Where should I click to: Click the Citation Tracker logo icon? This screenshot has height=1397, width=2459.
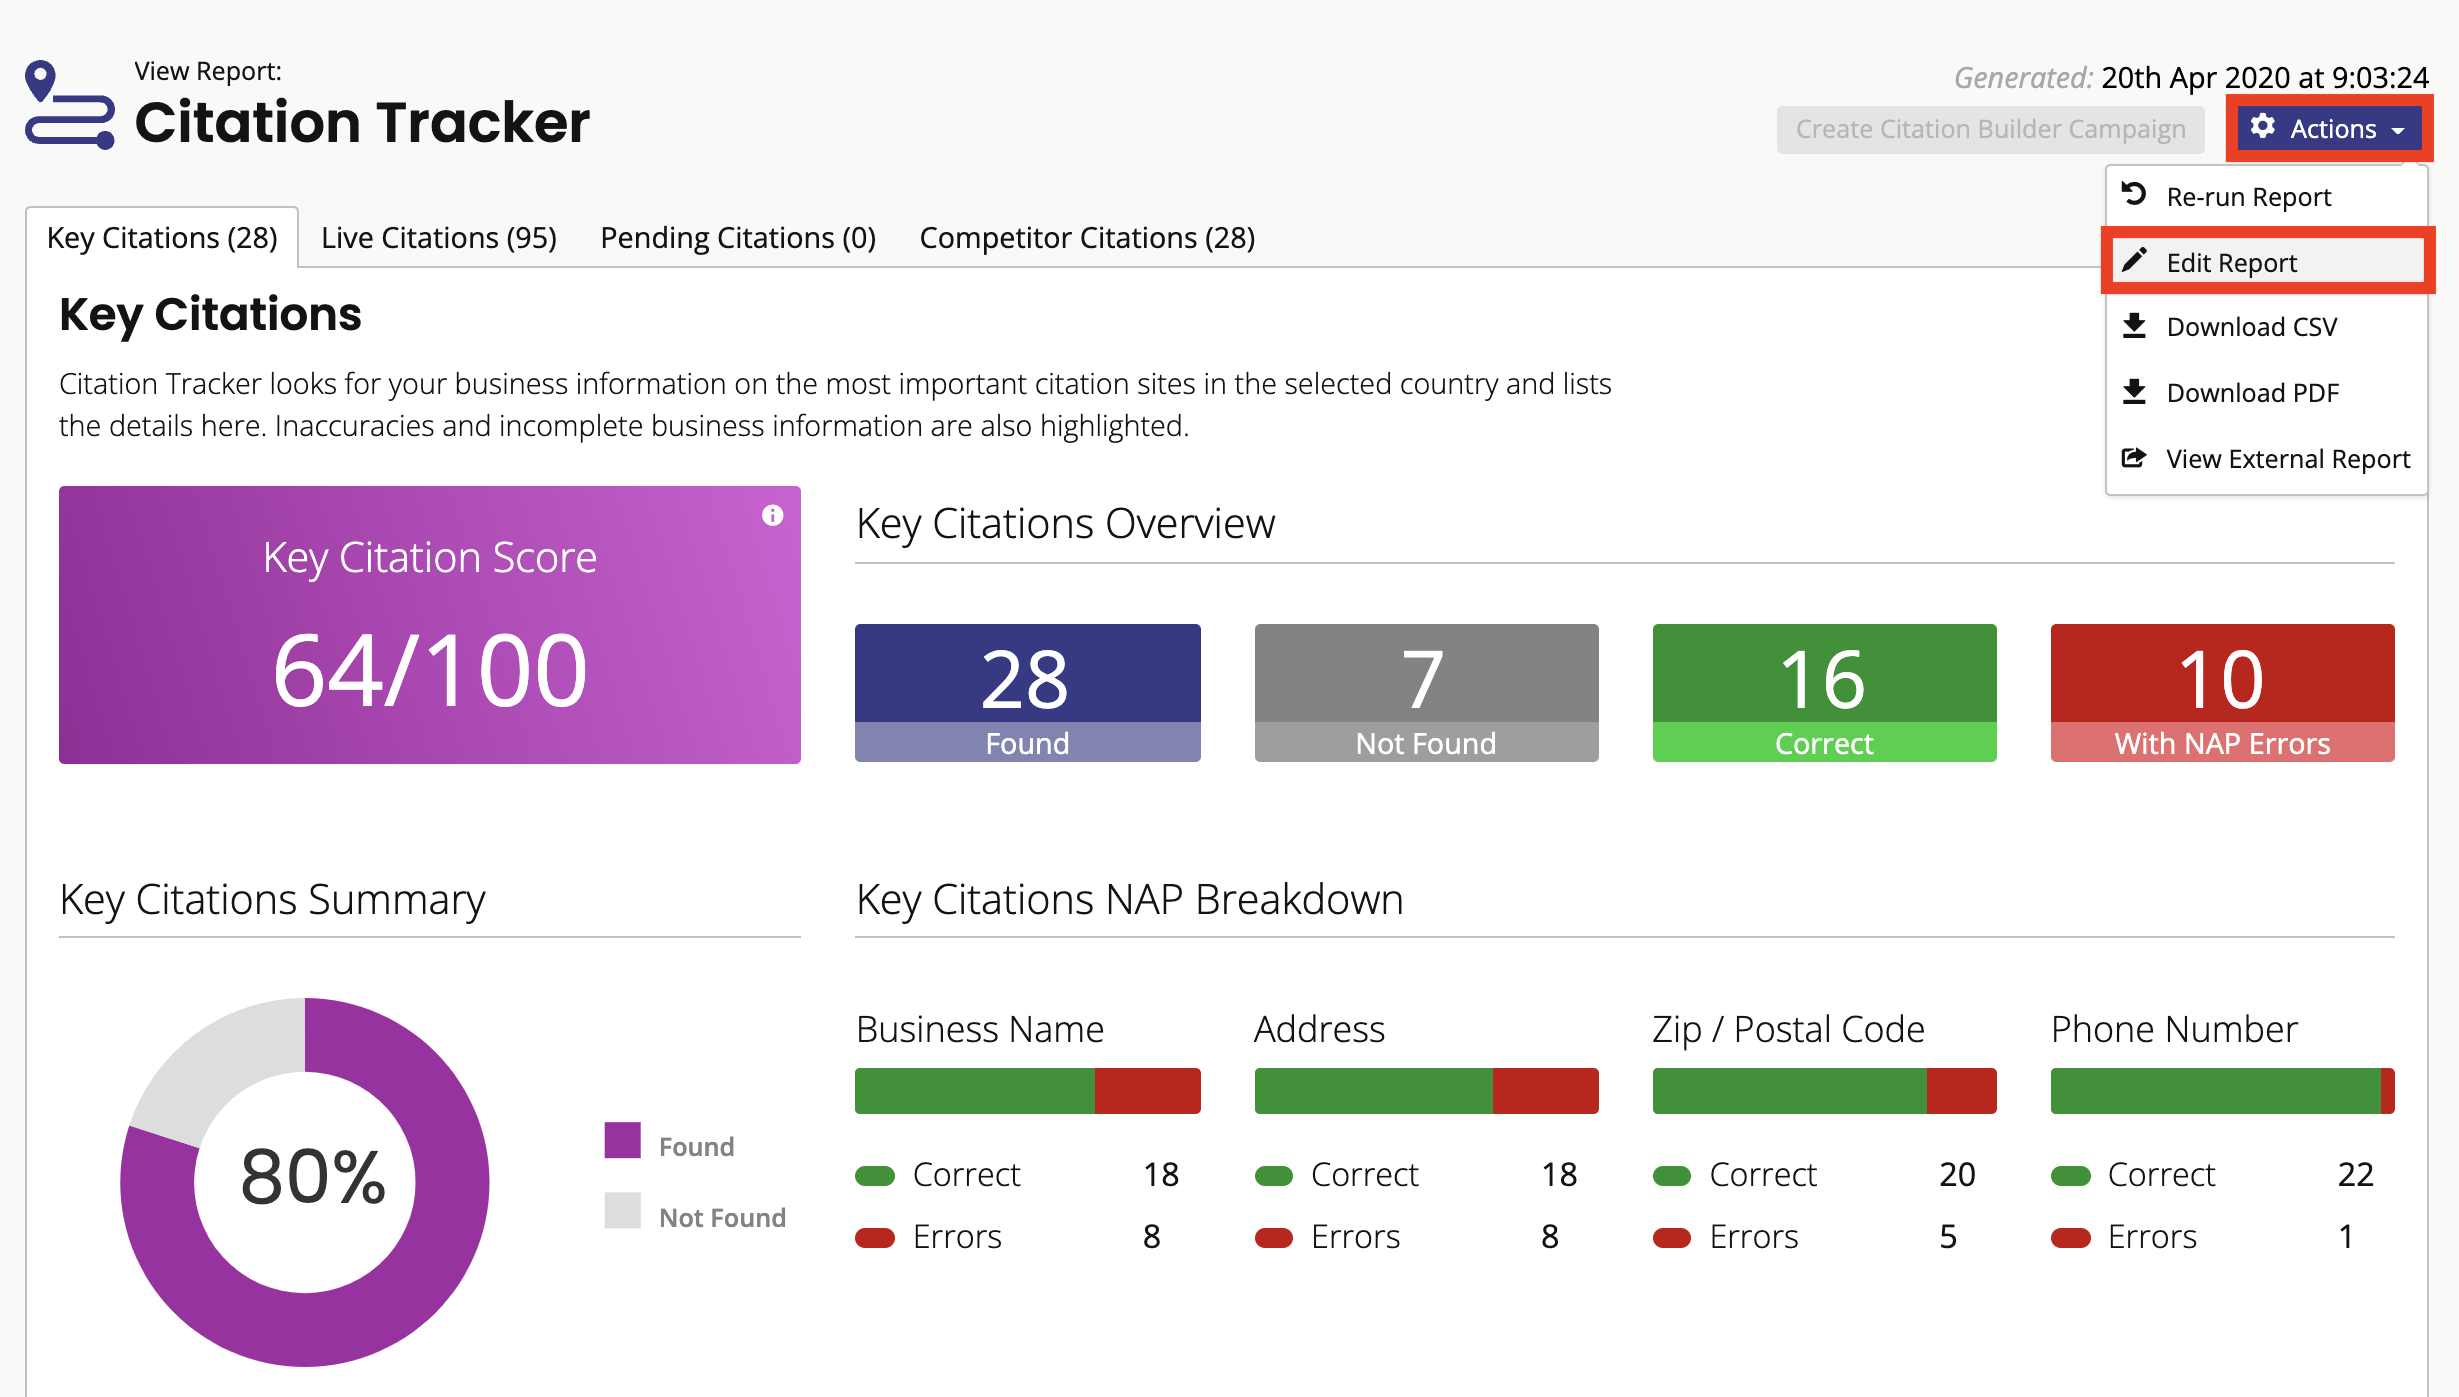coord(70,105)
